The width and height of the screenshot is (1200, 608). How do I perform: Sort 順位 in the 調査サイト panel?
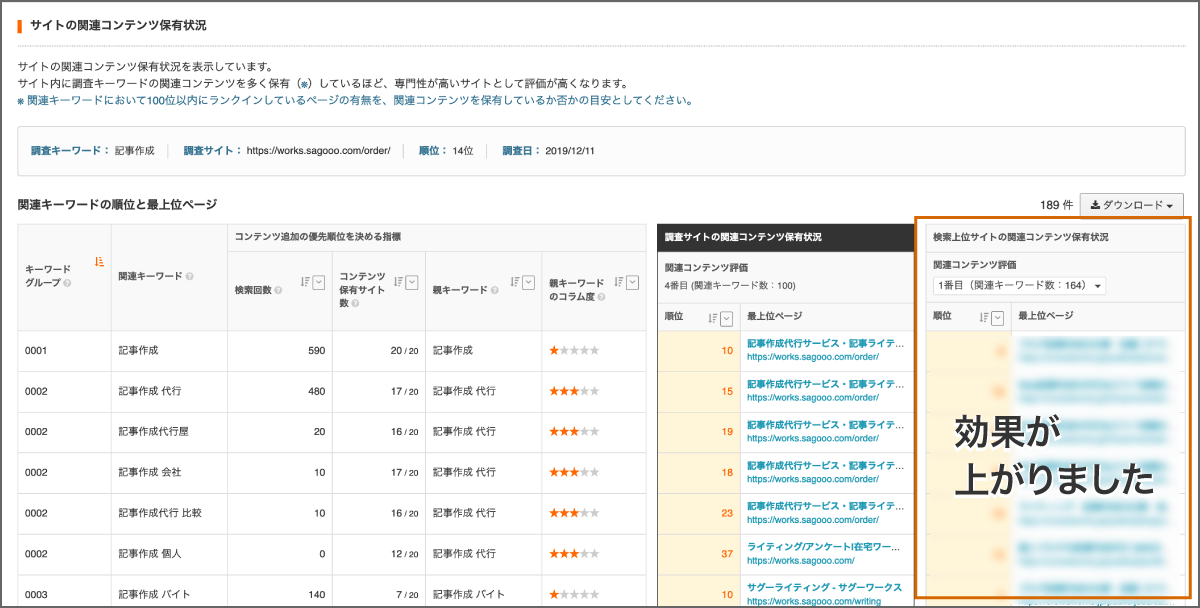coord(712,318)
